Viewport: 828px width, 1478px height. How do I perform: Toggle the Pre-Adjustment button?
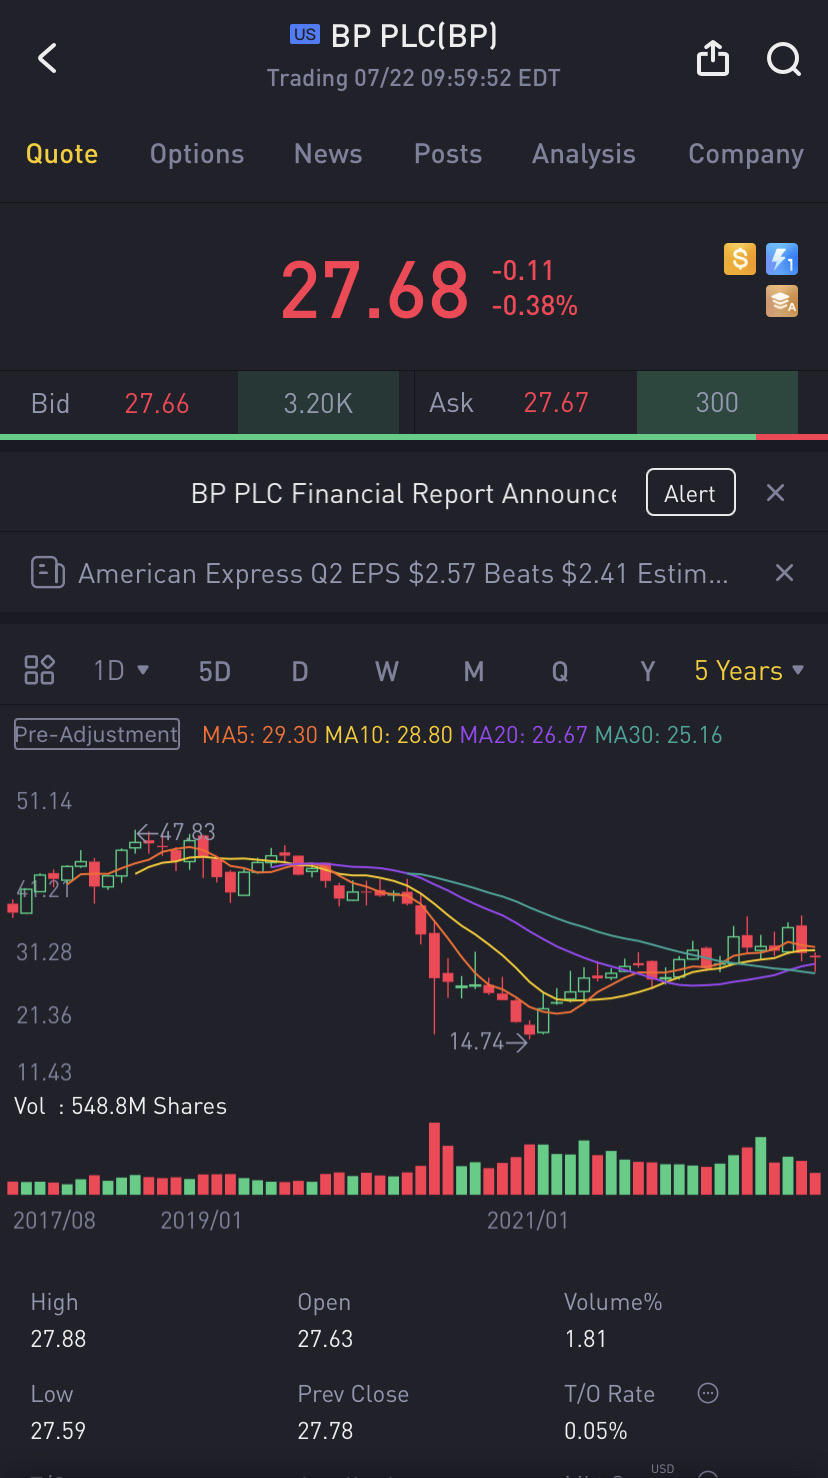(97, 734)
